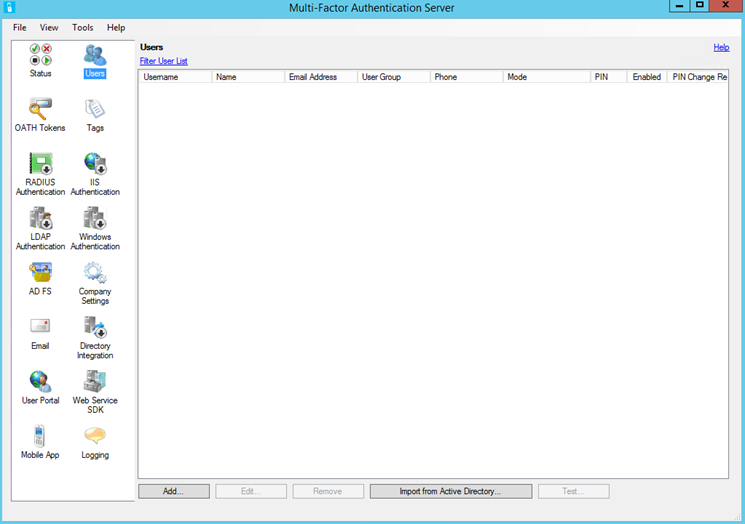Screen dimensions: 745x524
Task: Sort by PIN Change Re column header
Action: coord(697,77)
